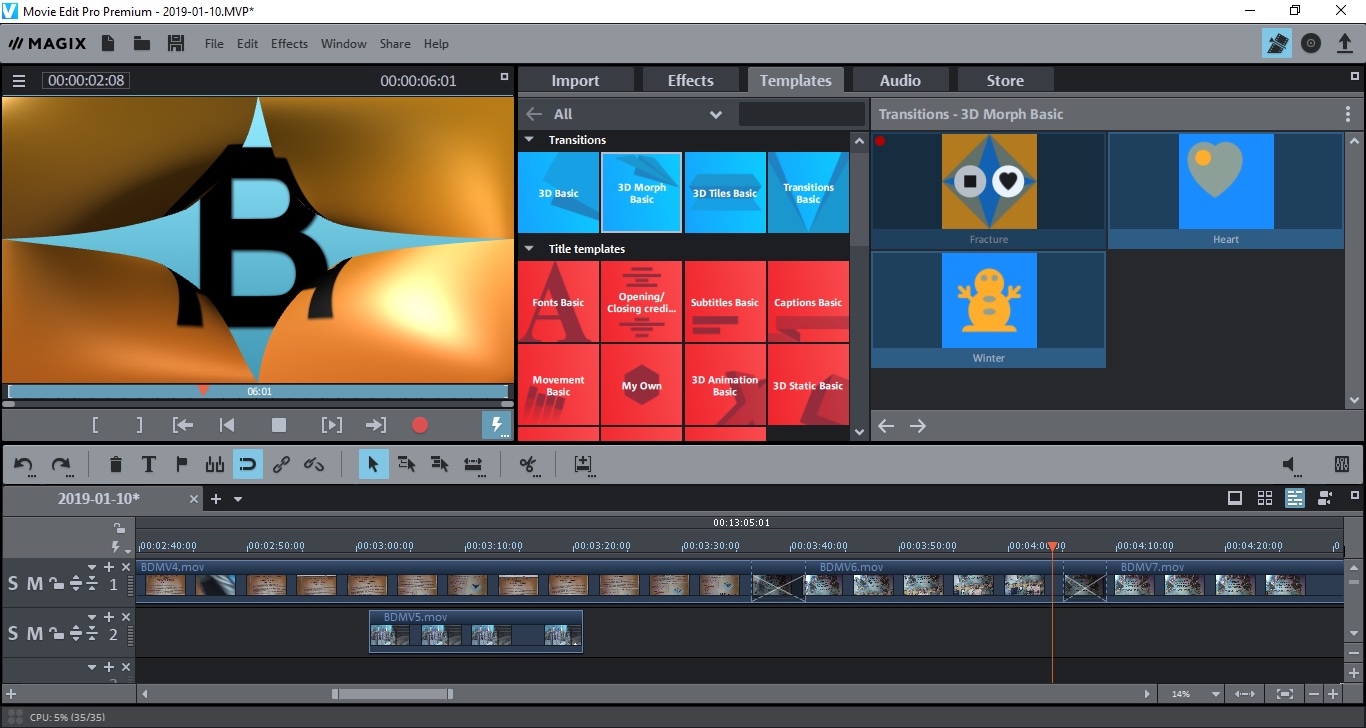Toggle Solo on track 1

13,584
